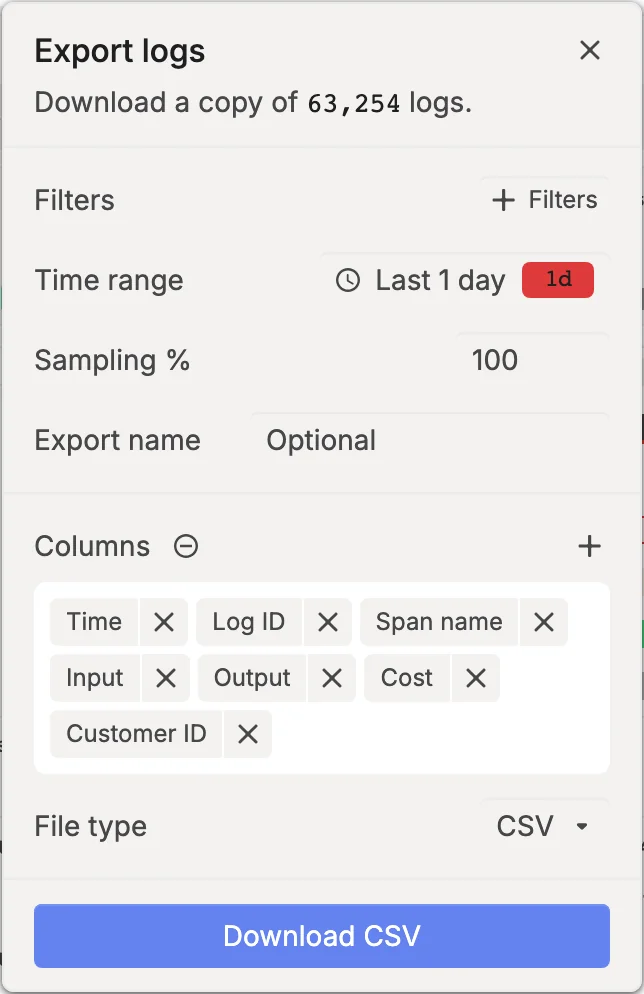Click the red 1d time badge
The image size is (644, 994).
click(558, 280)
